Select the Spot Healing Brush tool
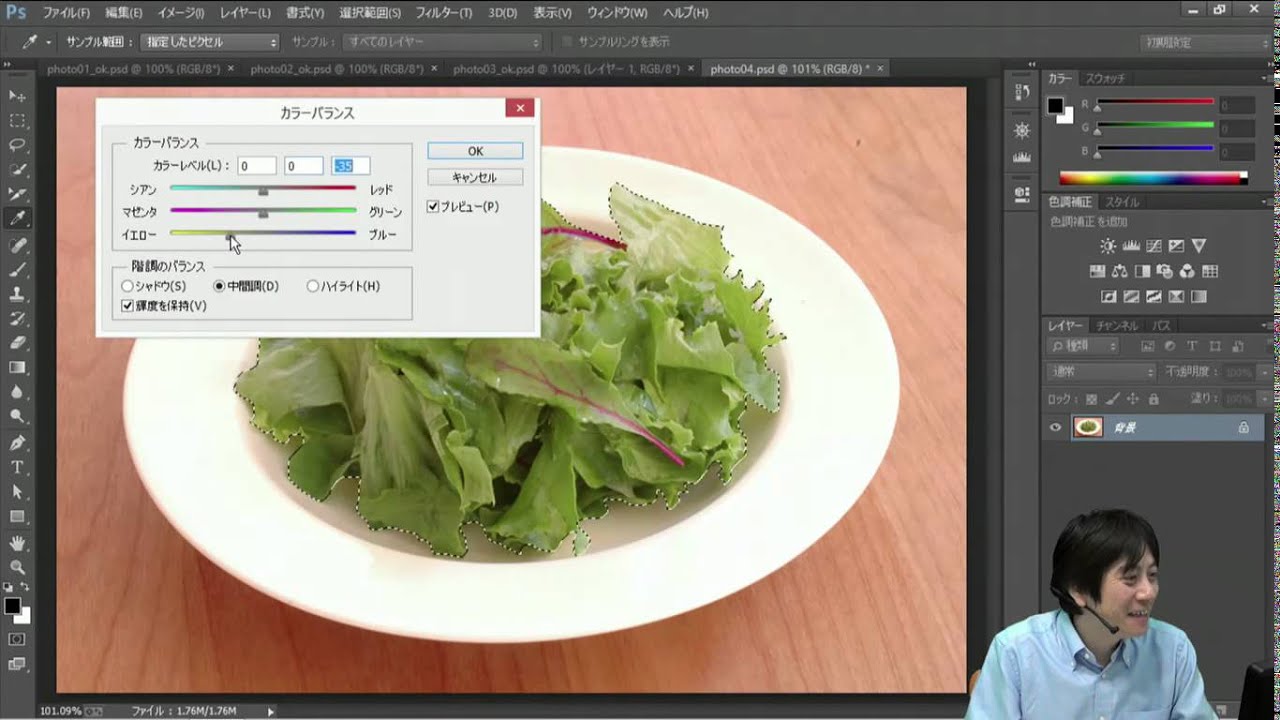The image size is (1280, 720). (17, 245)
